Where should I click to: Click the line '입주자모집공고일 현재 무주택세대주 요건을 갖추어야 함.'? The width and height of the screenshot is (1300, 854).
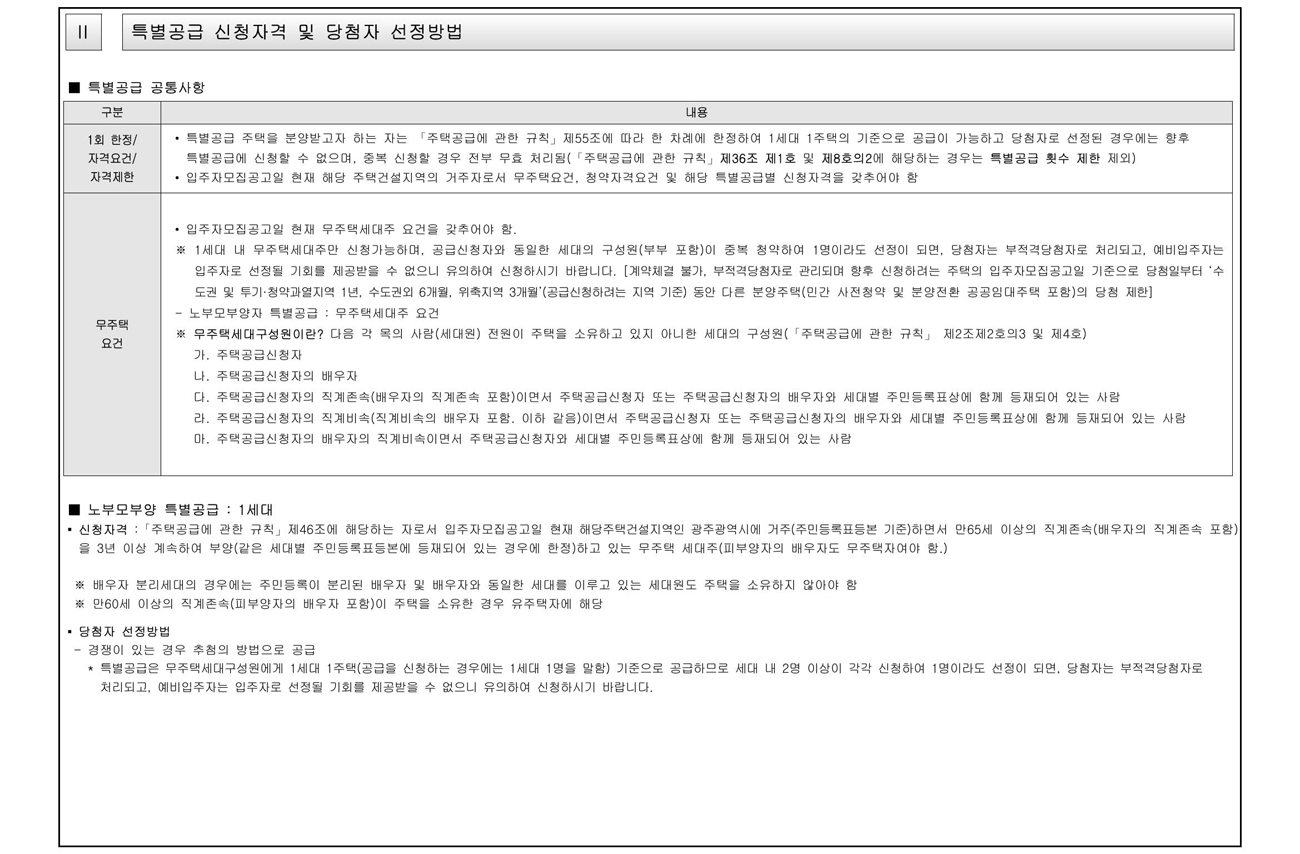(345, 230)
